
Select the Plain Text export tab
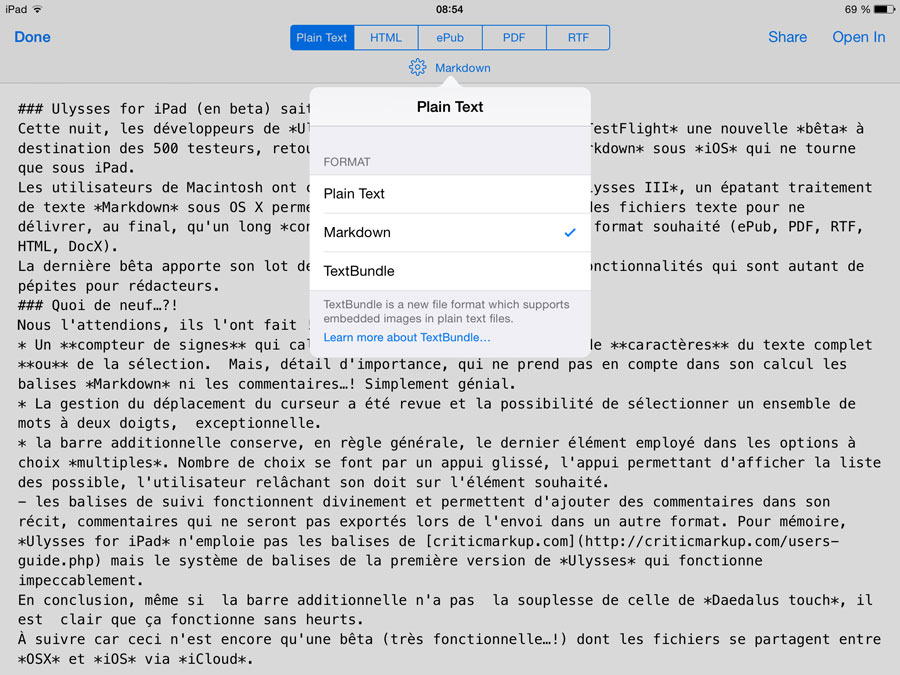322,38
